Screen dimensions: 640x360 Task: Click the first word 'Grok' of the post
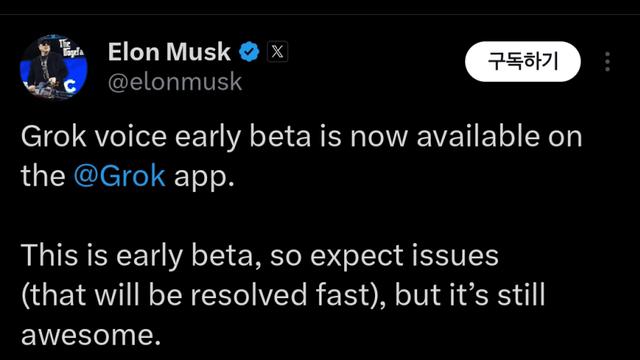pos(53,136)
